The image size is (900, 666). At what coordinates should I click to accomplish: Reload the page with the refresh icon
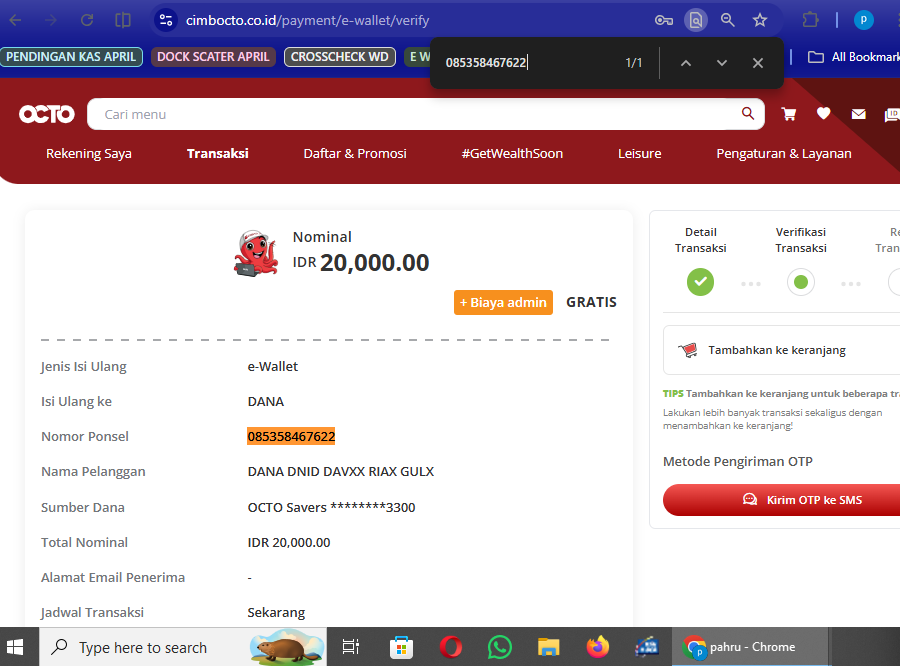pos(87,21)
